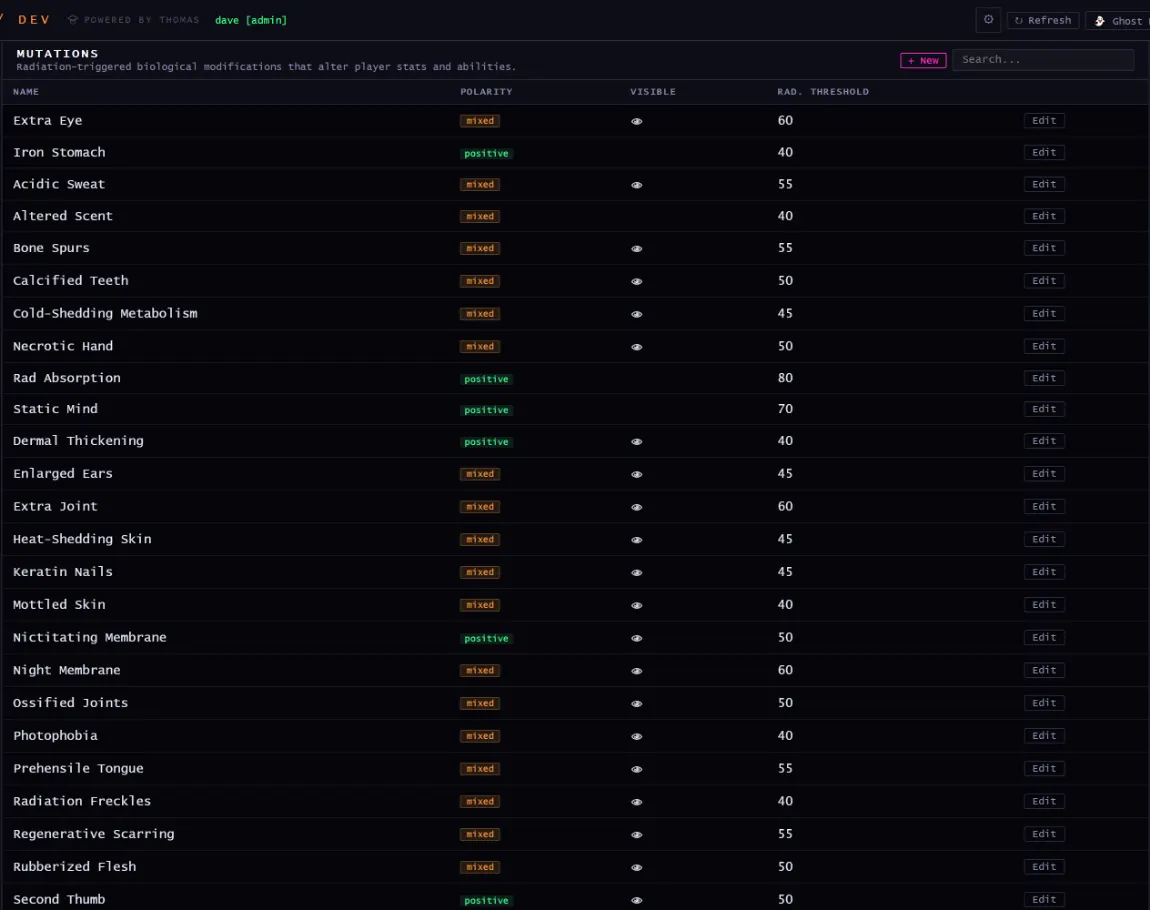The width and height of the screenshot is (1150, 910).
Task: Select the Regenerative Scarring name
Action: pyautogui.click(x=94, y=834)
